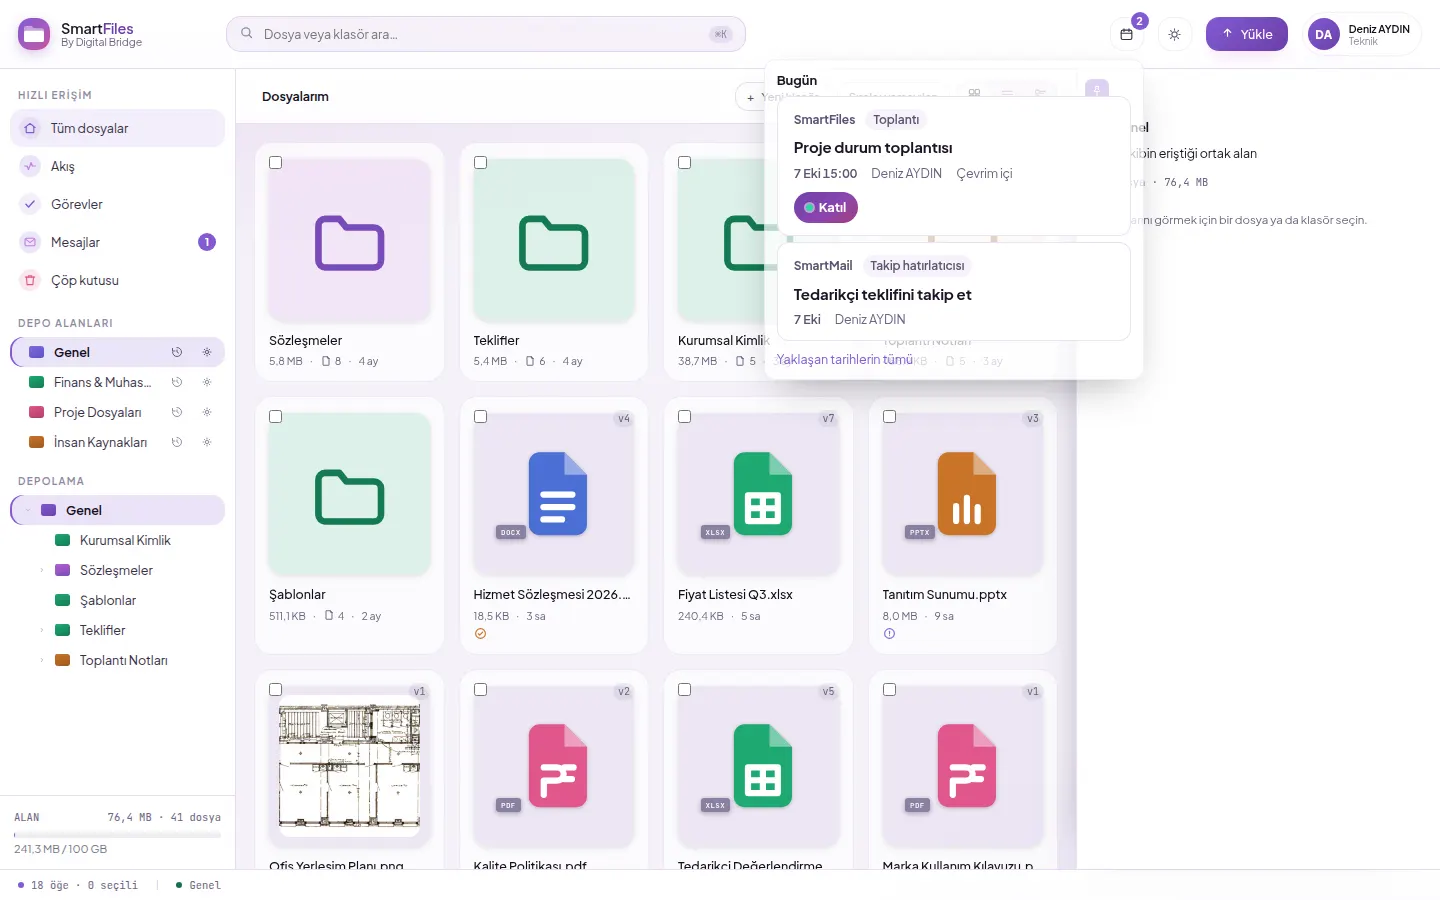Click the info icon under Tanıtım Sunumu.pptx
Viewport: 1440px width, 900px height.
(x=889, y=634)
